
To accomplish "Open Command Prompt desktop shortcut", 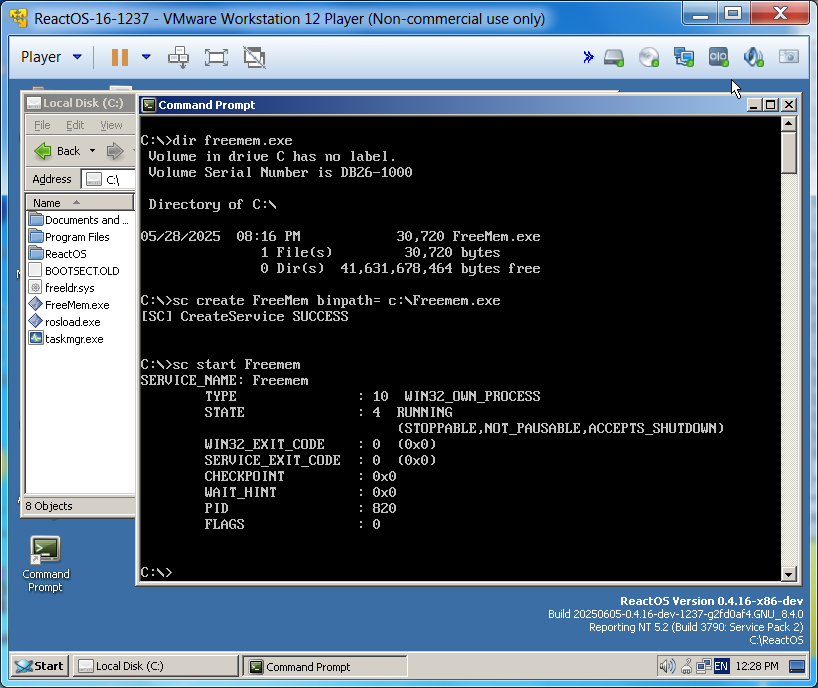I will click(x=45, y=563).
